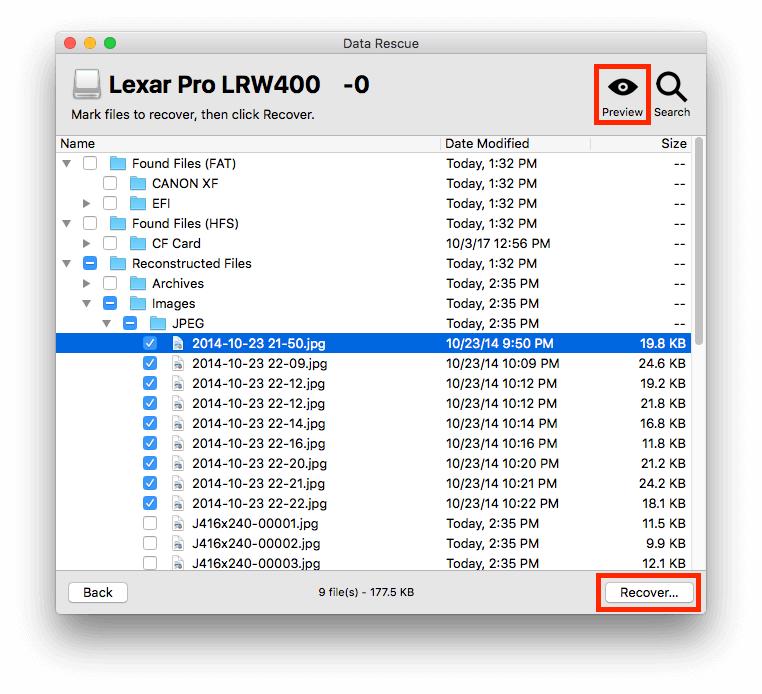Expand the CF Card folder

pyautogui.click(x=87, y=243)
